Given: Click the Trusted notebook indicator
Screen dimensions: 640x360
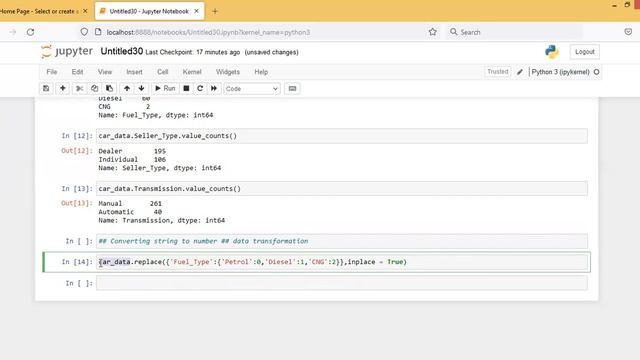Looking at the screenshot, I should (498, 72).
